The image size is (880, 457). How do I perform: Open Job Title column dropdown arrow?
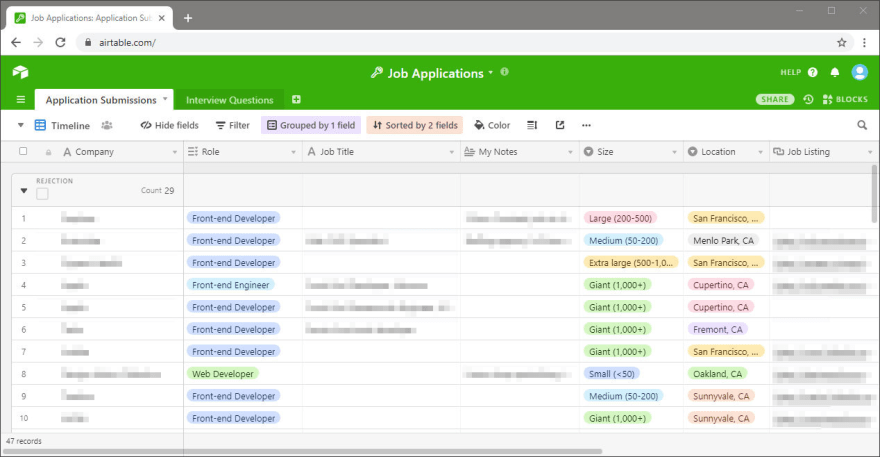451,152
